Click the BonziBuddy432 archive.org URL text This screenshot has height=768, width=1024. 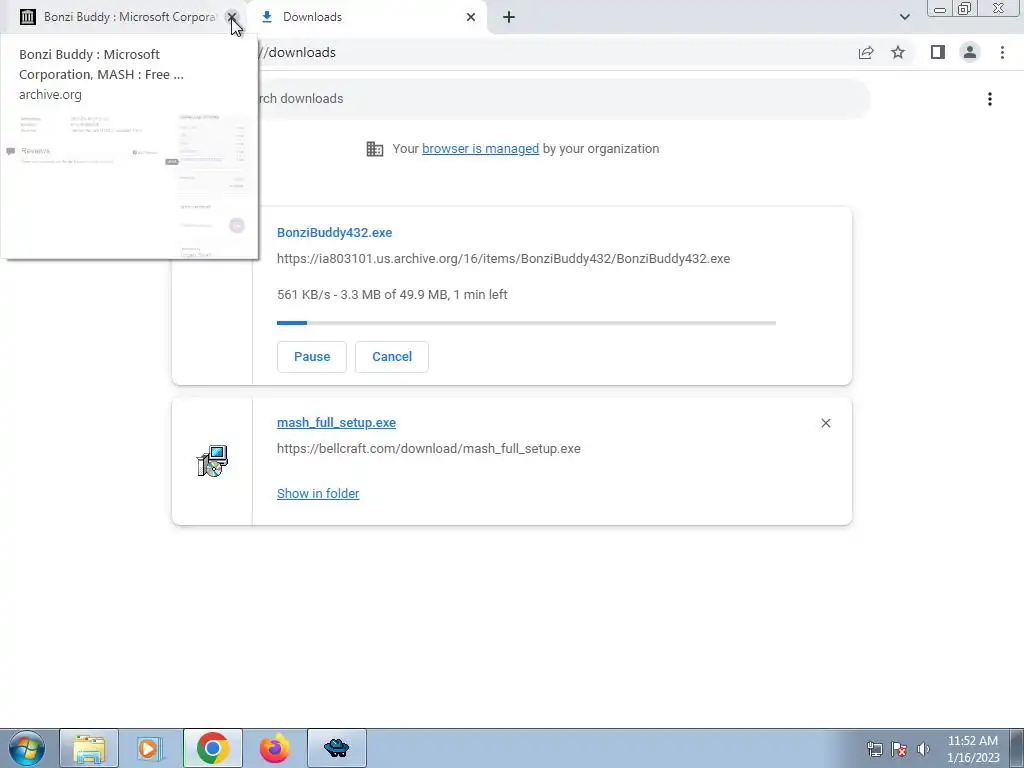click(504, 259)
